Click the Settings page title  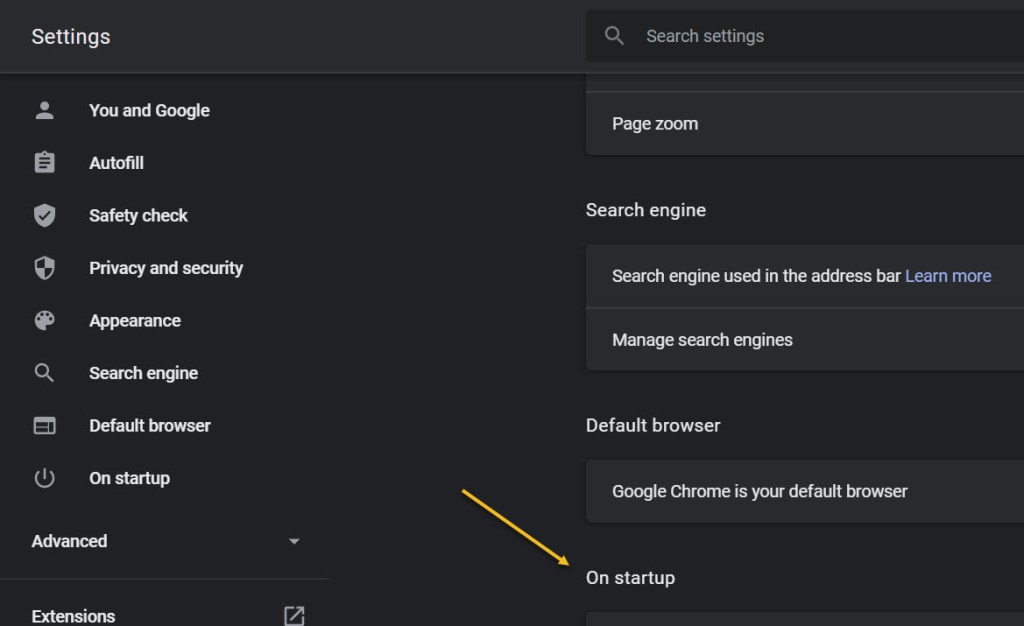pyautogui.click(x=71, y=37)
